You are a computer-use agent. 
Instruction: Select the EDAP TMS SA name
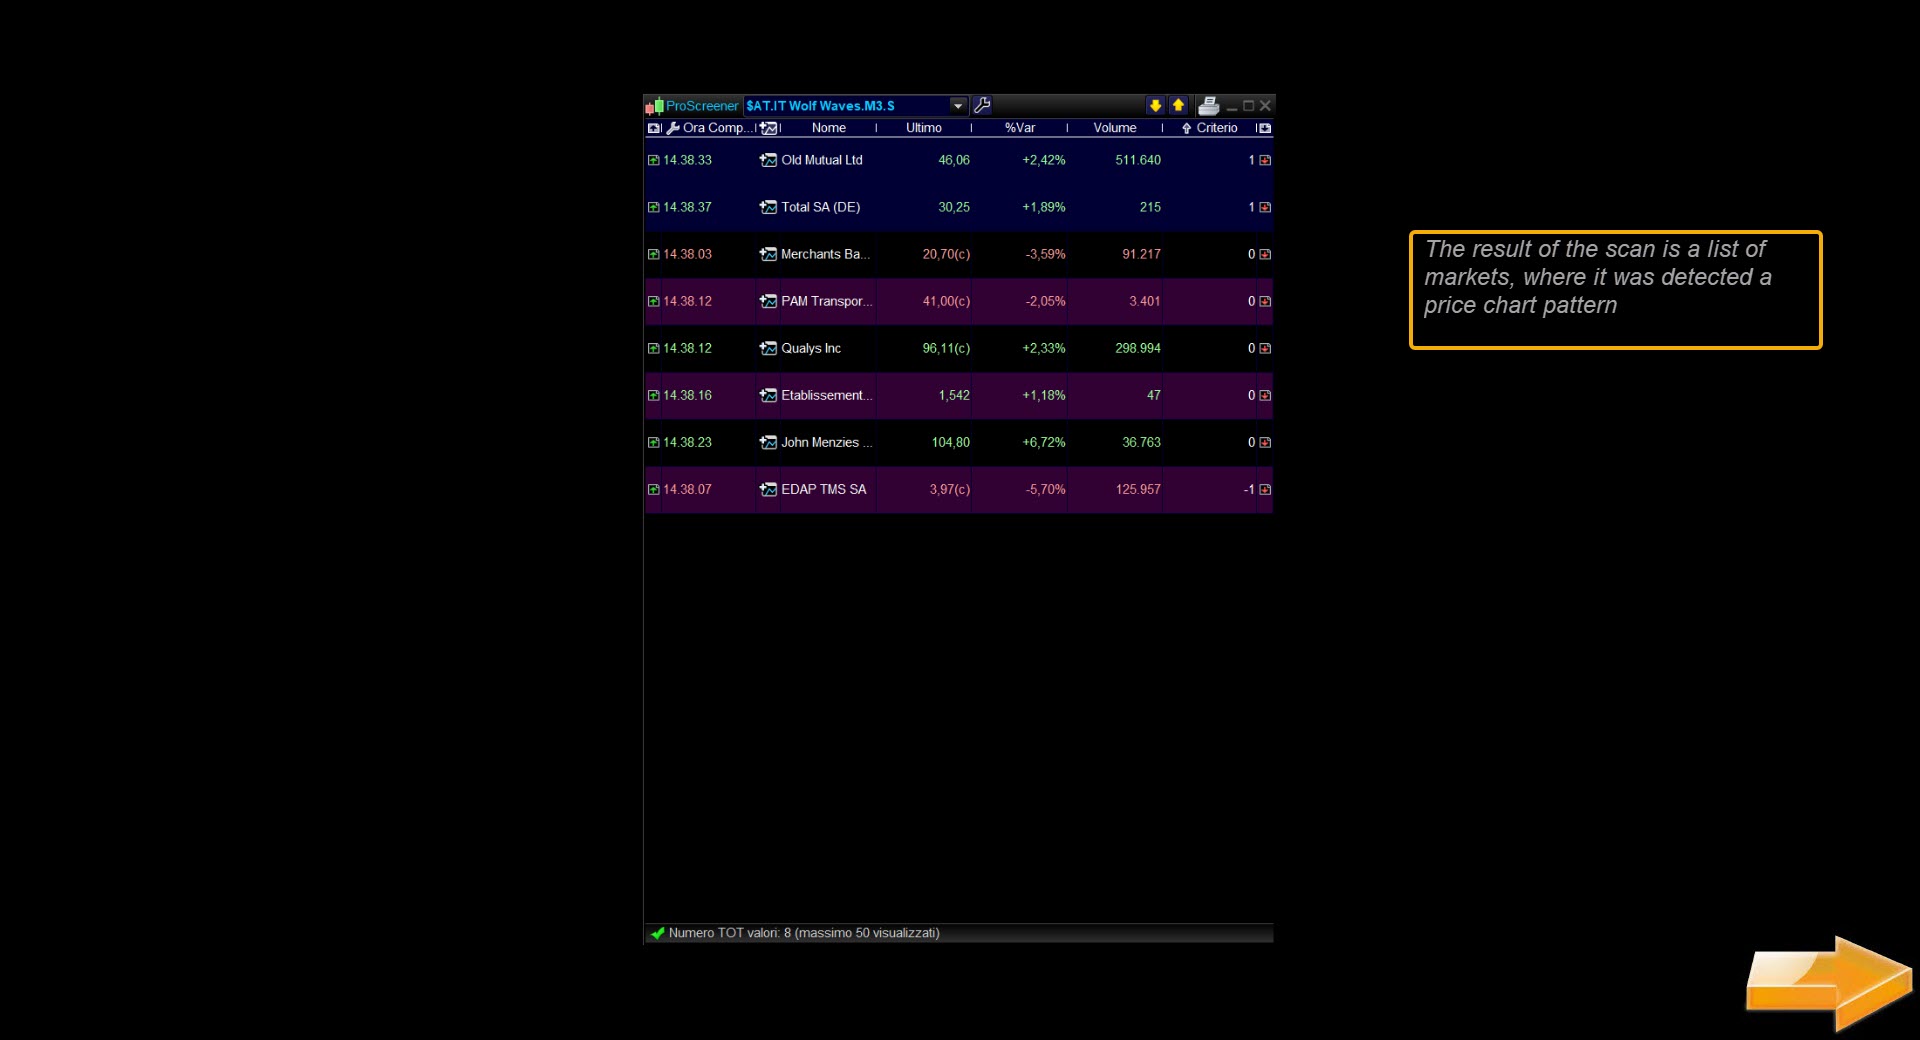pyautogui.click(x=823, y=489)
